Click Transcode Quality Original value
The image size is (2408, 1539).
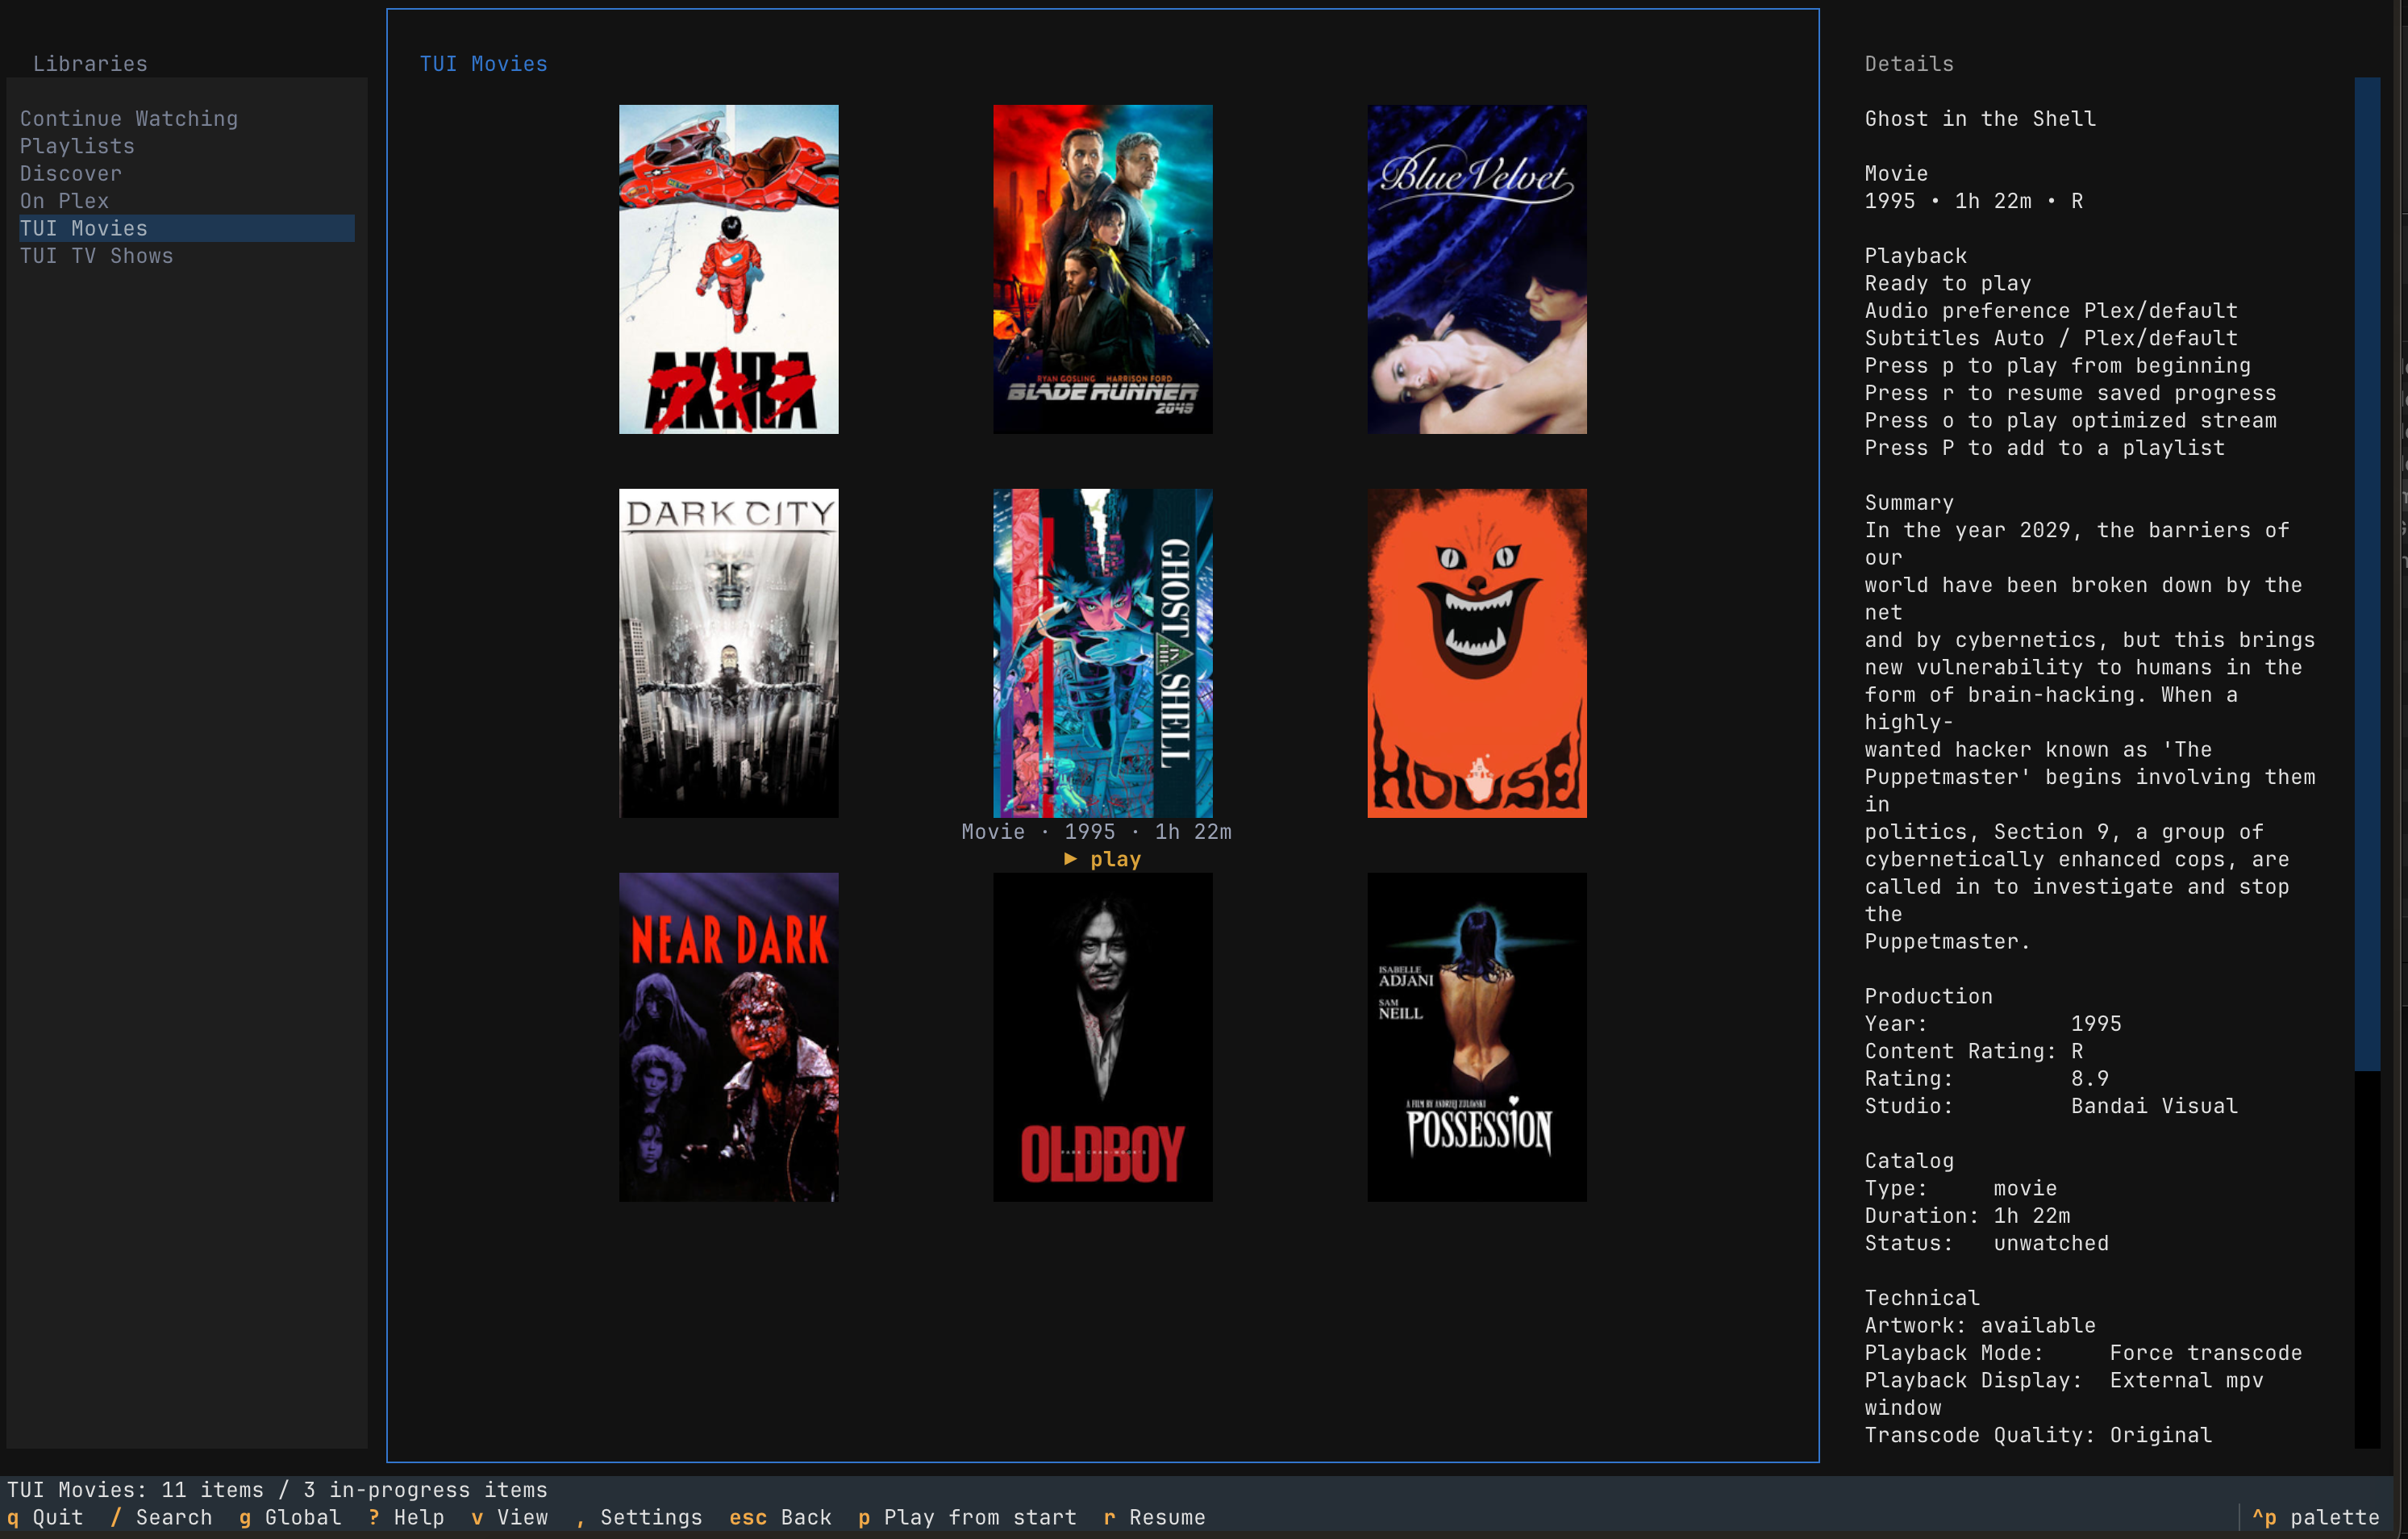coord(2161,1435)
